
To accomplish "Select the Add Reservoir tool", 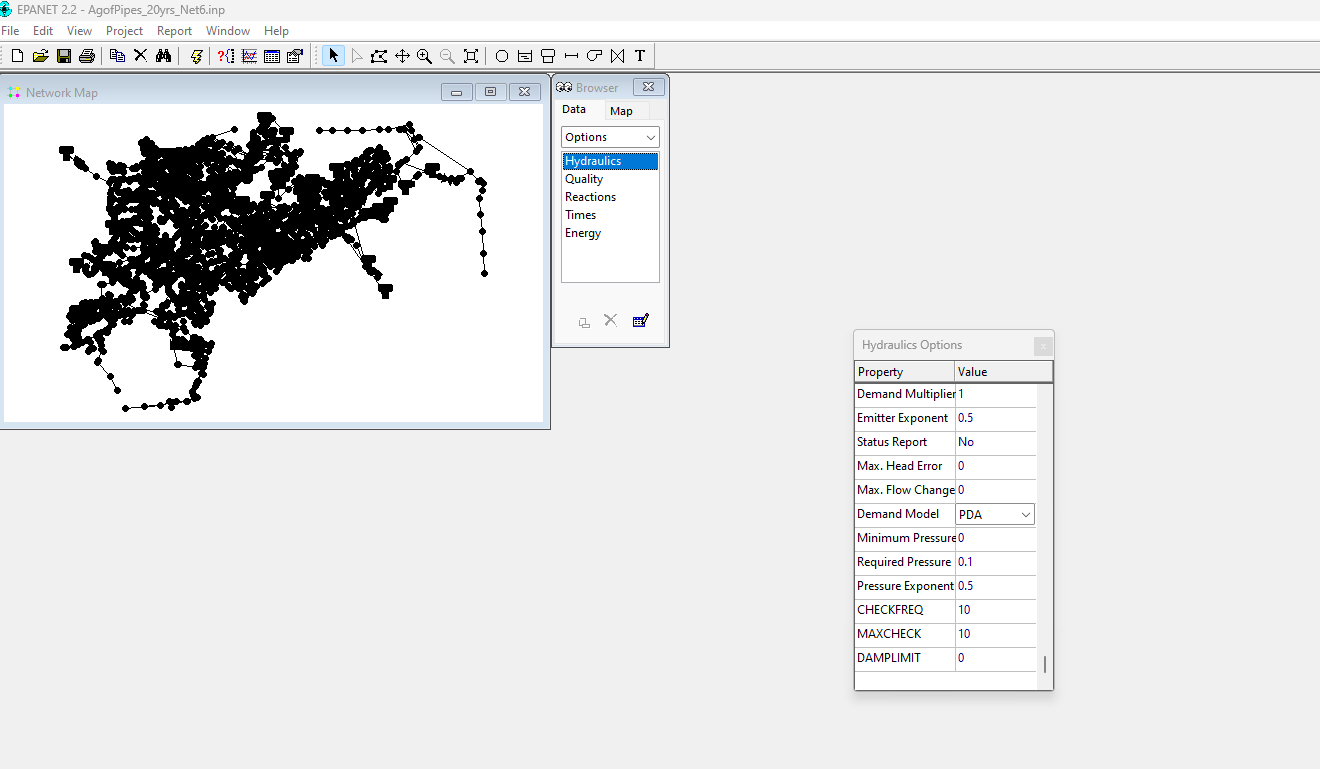I will pos(525,56).
